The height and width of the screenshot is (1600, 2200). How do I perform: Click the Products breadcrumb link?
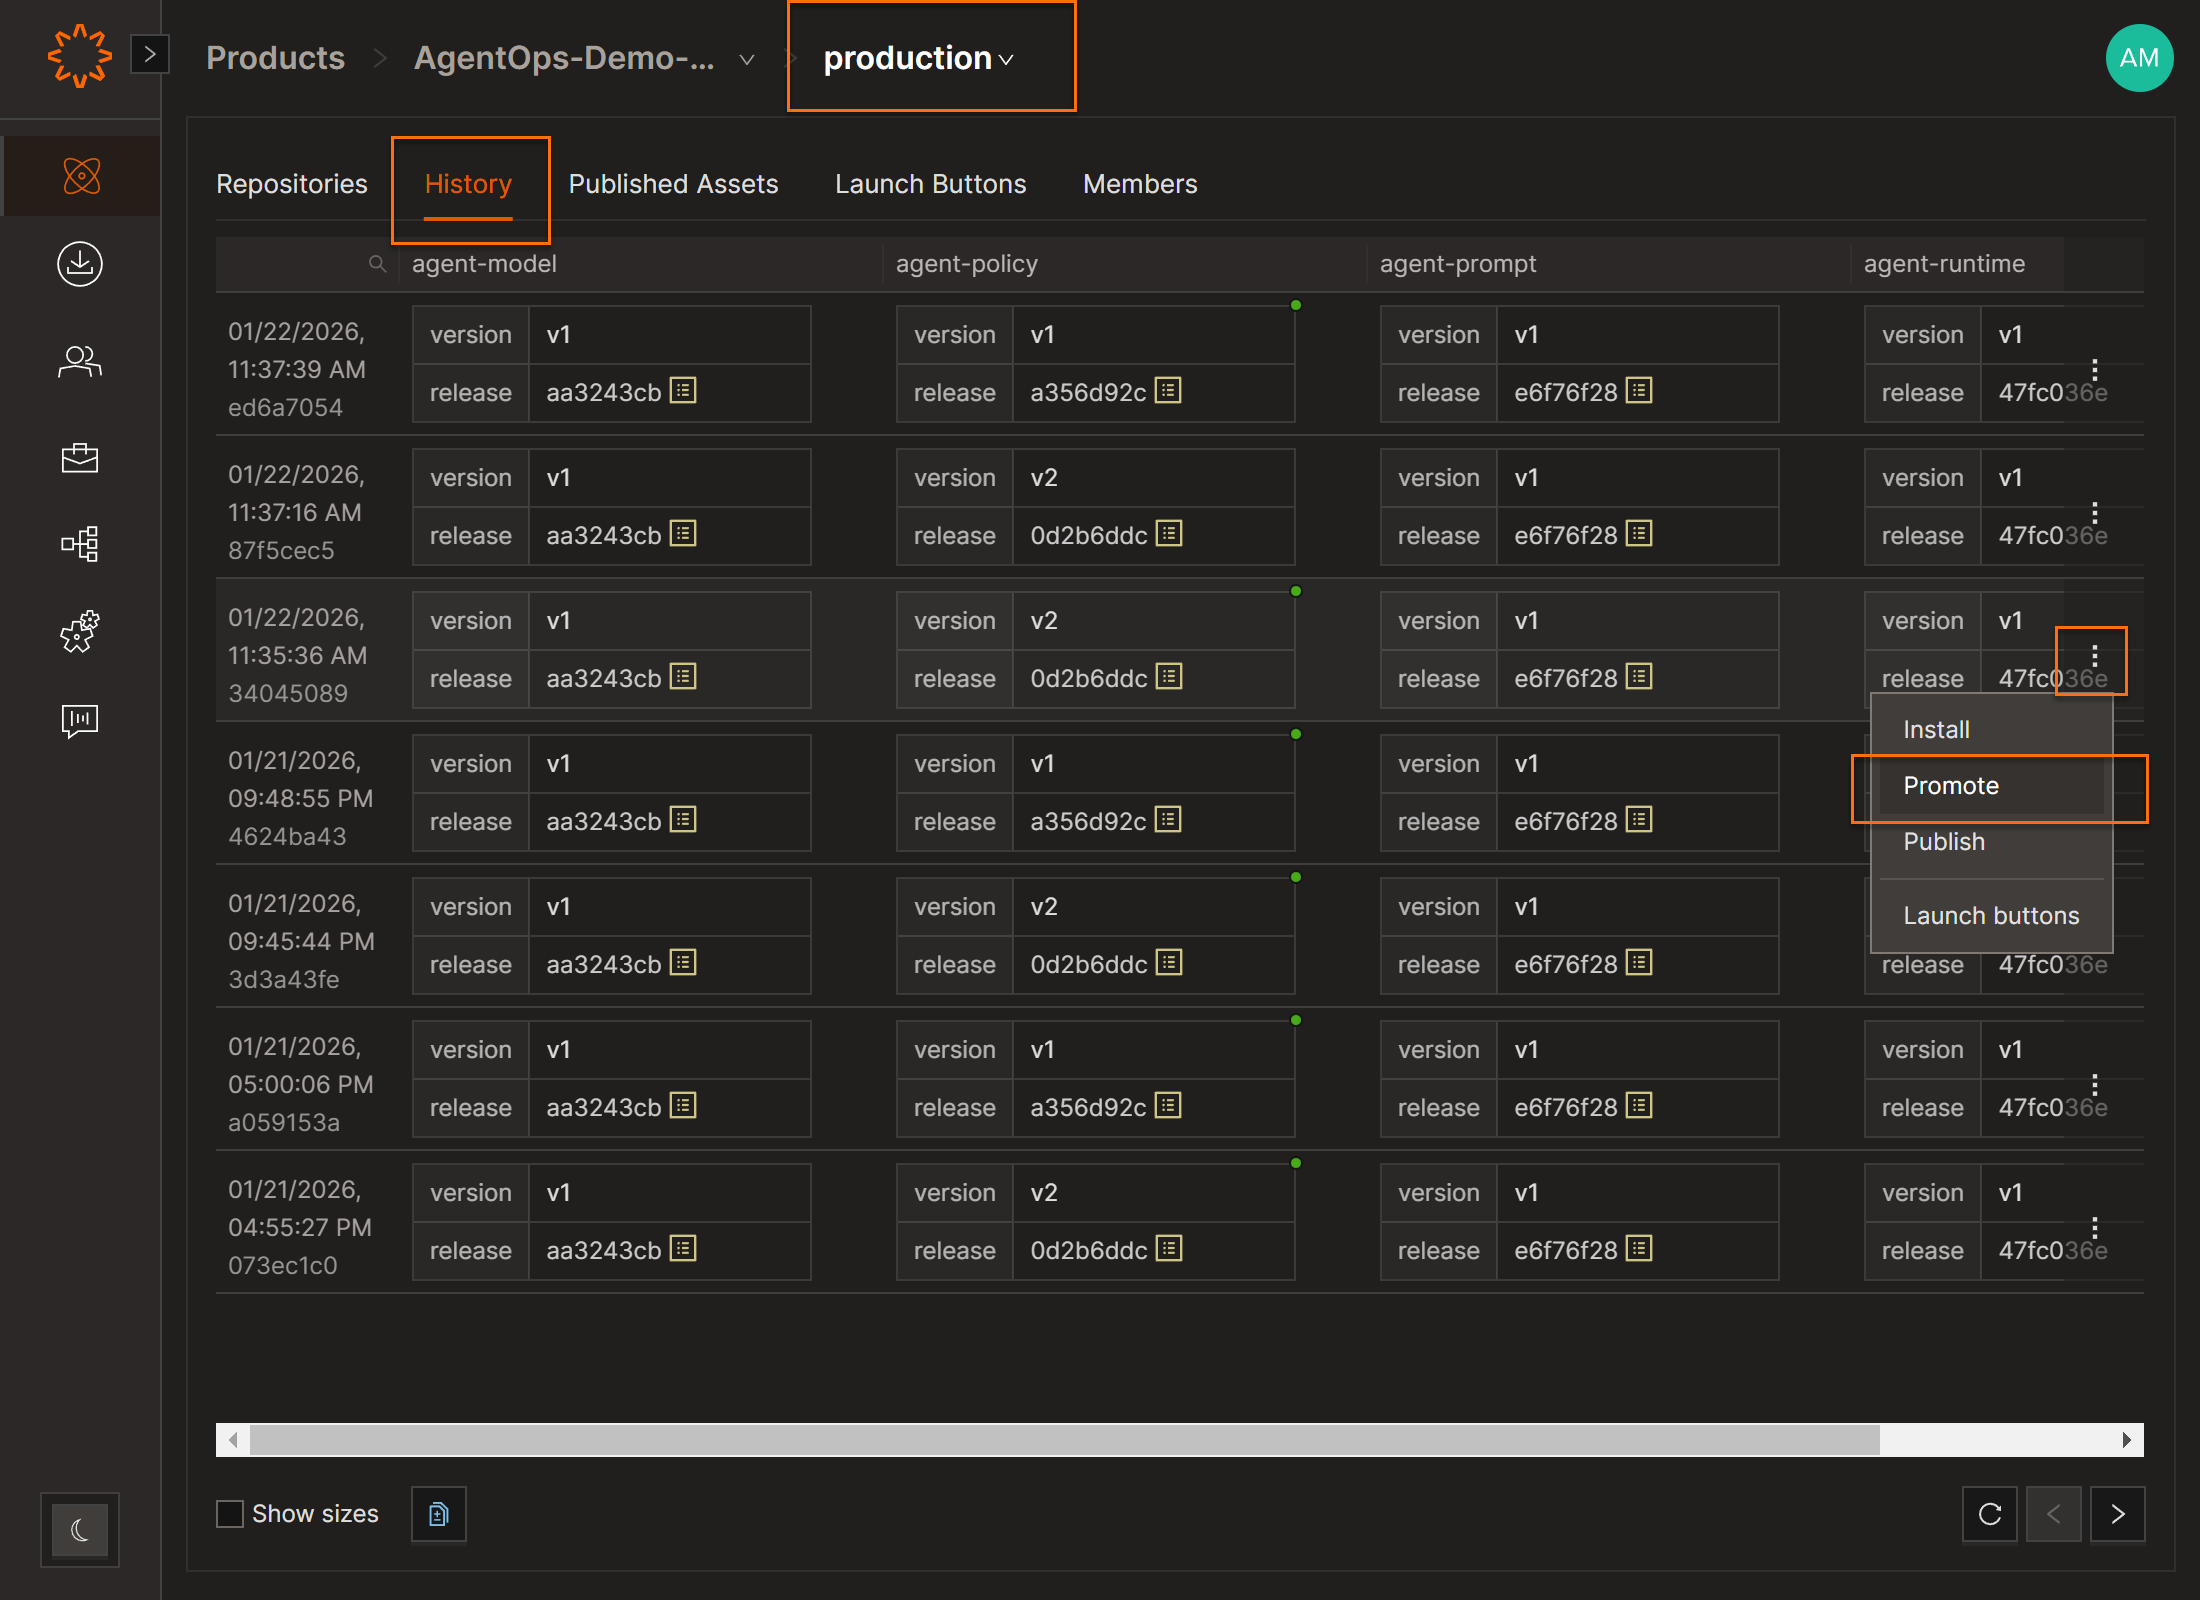[x=275, y=58]
